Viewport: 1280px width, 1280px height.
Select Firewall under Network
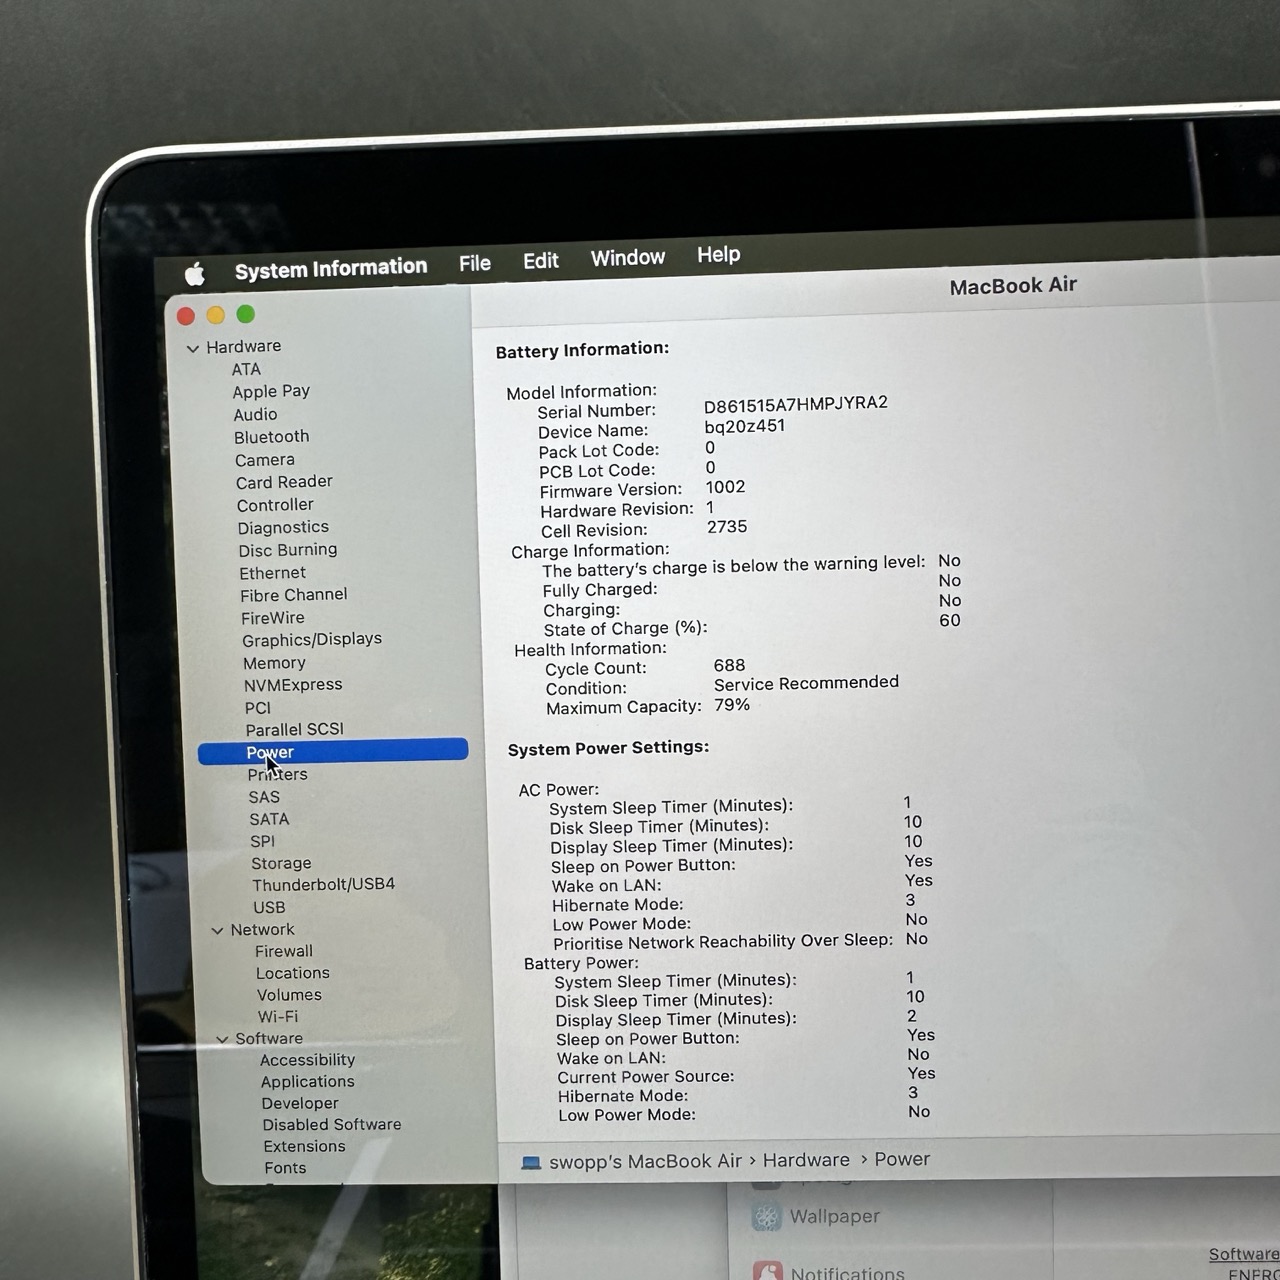(x=284, y=952)
